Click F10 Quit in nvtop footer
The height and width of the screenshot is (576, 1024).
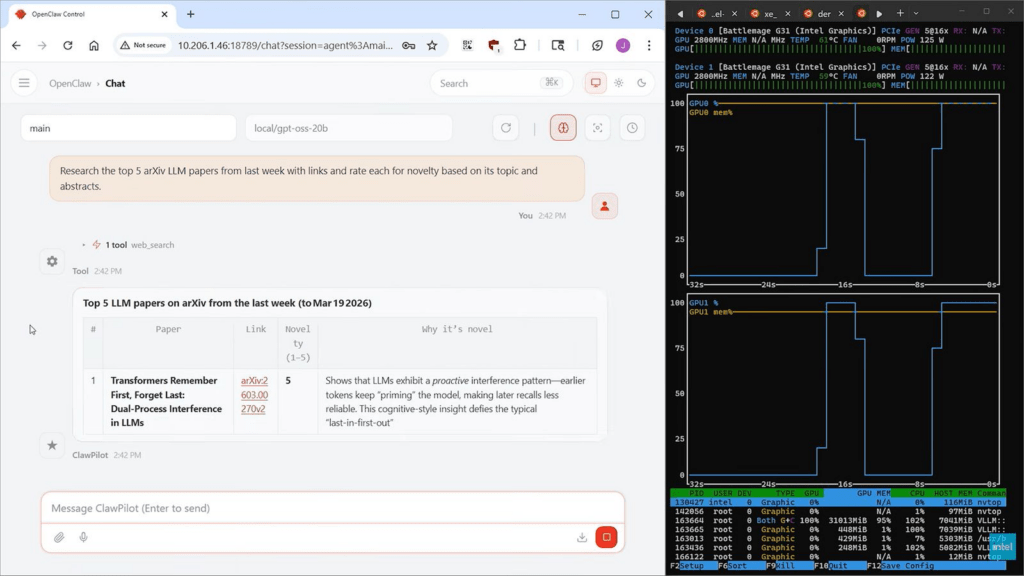[831, 566]
